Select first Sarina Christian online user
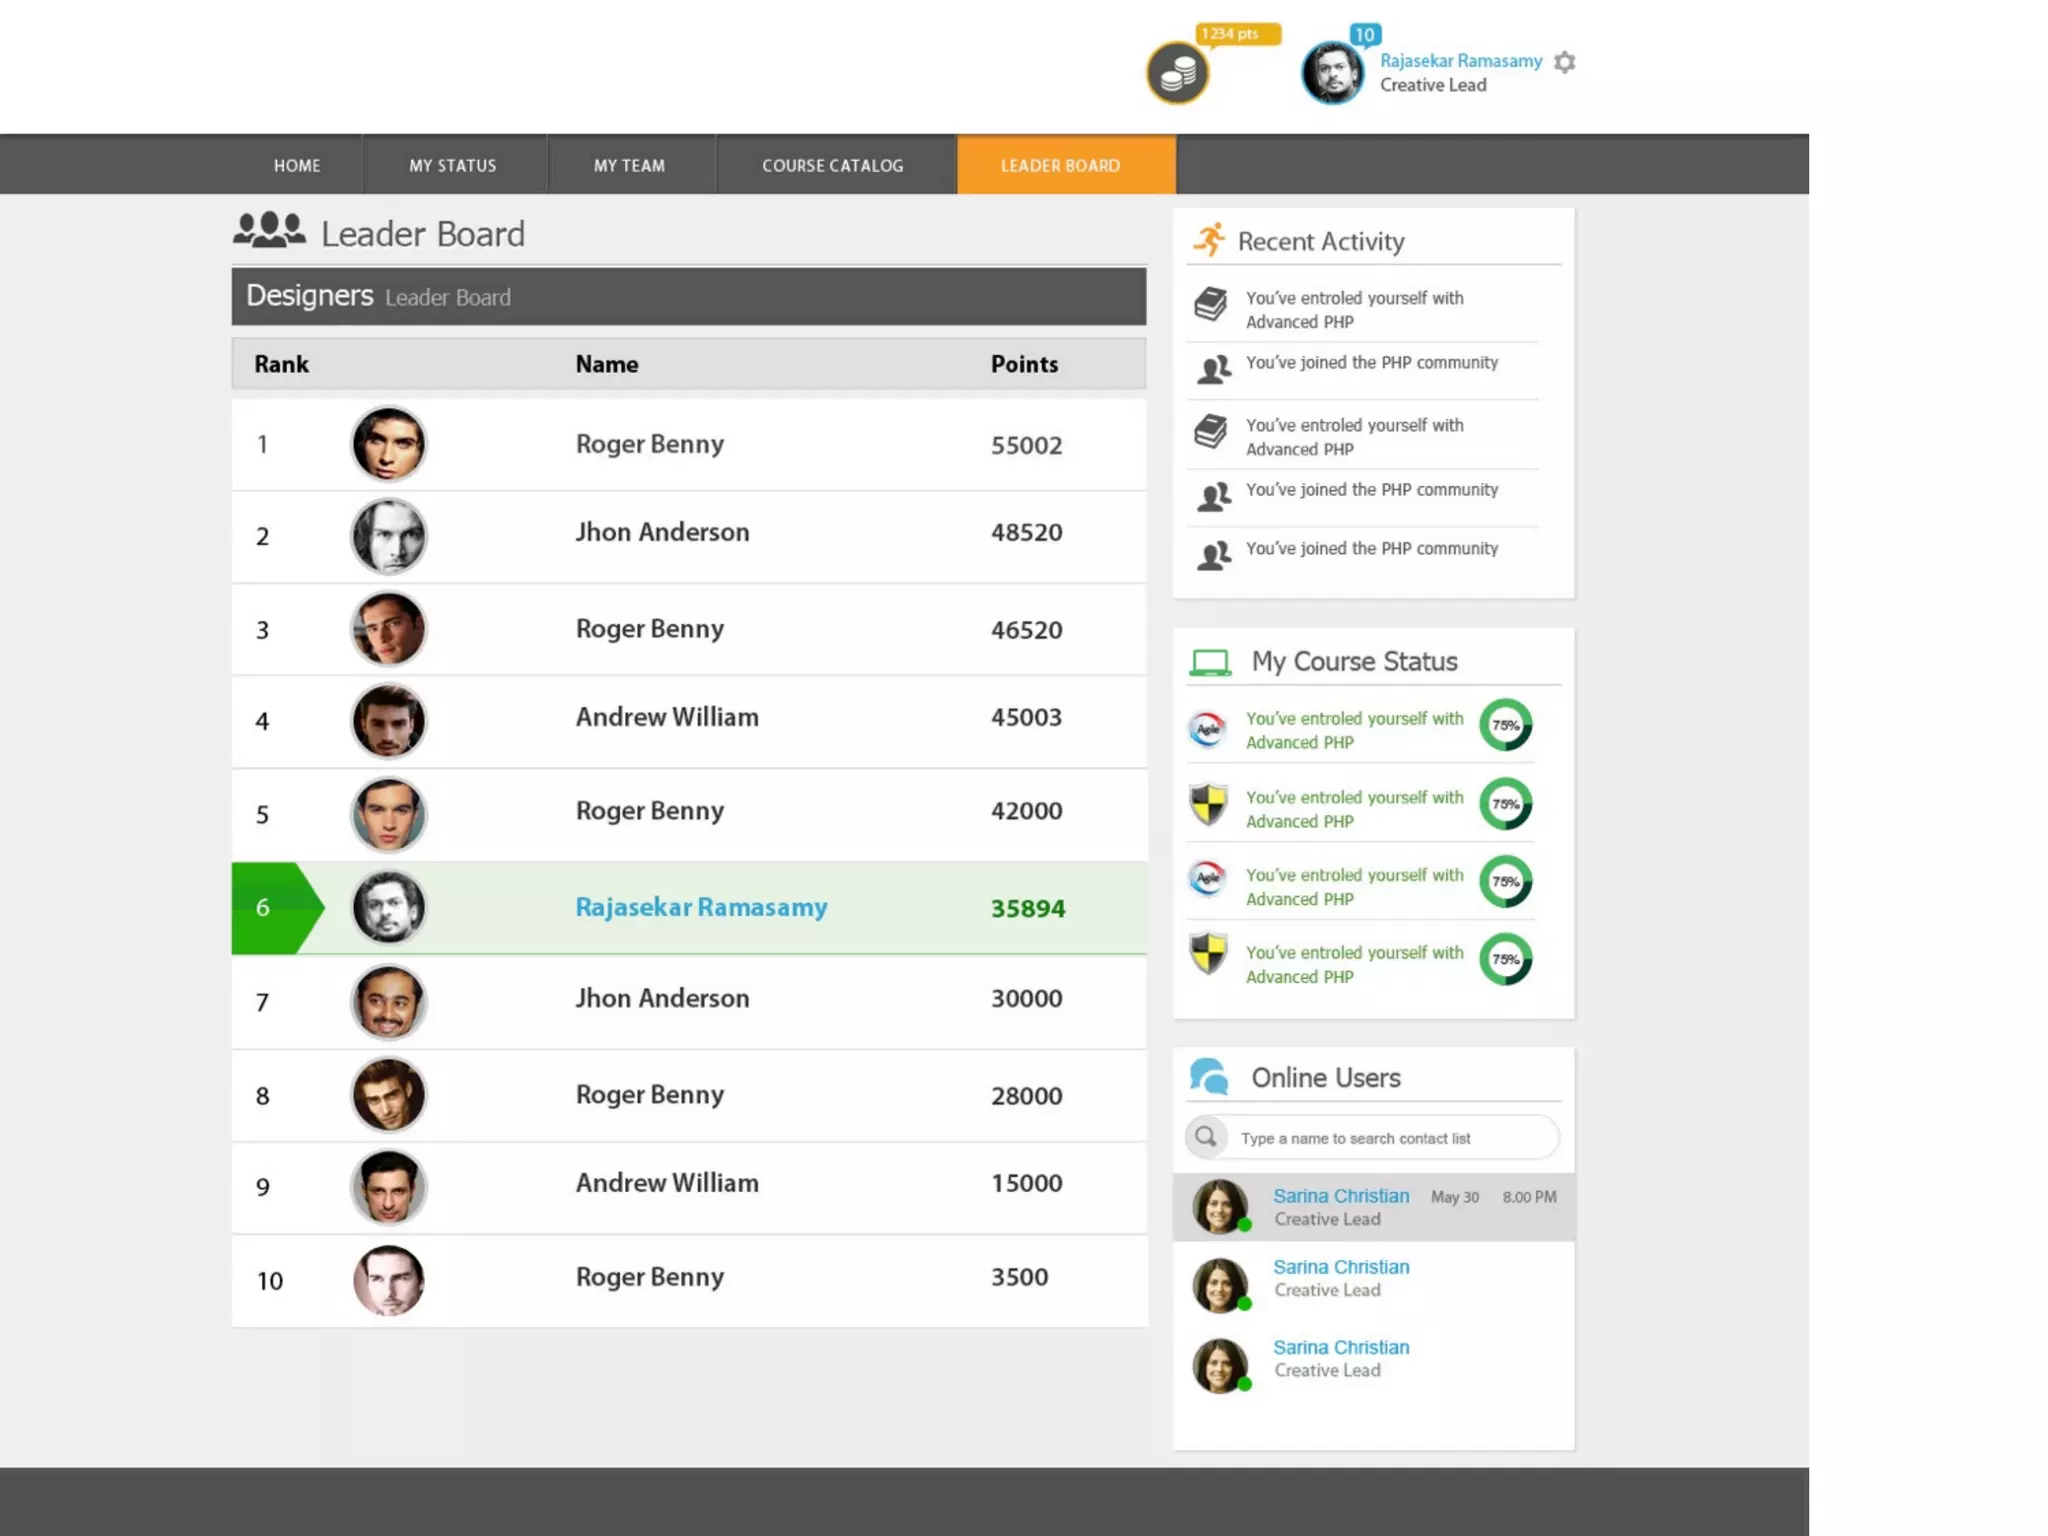2048x1536 pixels. click(1340, 1196)
